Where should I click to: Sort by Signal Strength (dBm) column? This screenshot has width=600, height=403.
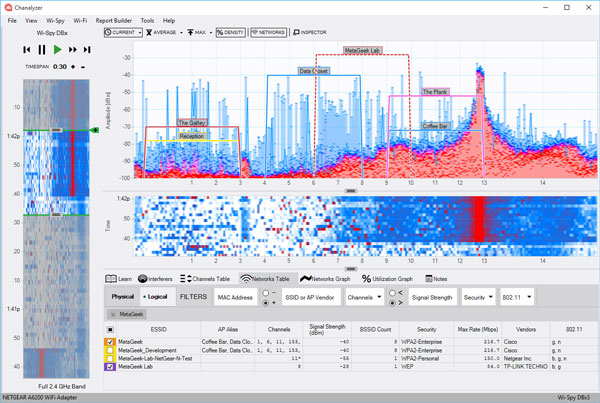[x=327, y=330]
